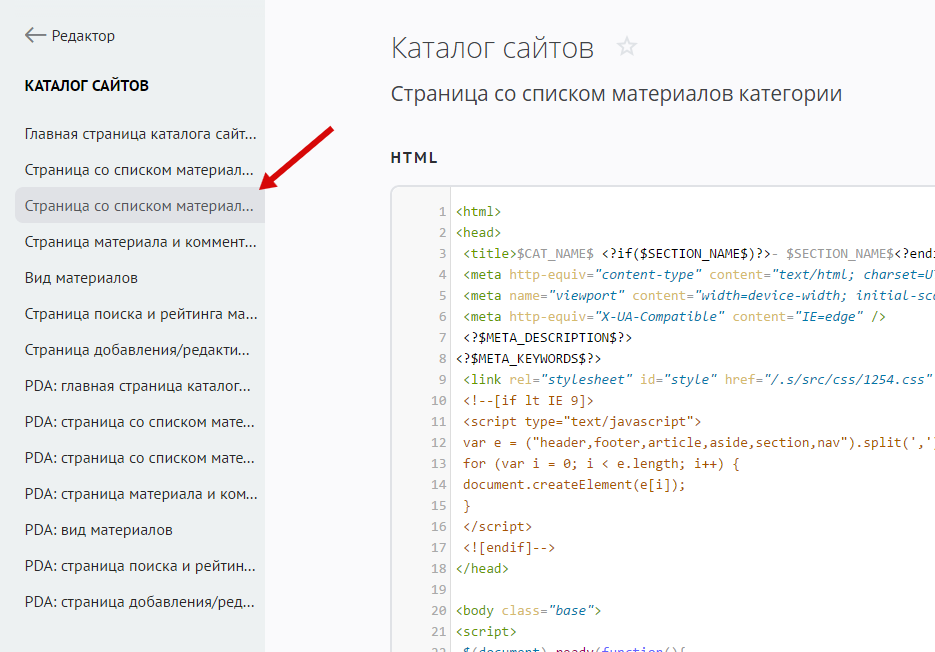This screenshot has width=935, height=652.
Task: Select Вид материалов in the sidebar
Action: tap(81, 278)
